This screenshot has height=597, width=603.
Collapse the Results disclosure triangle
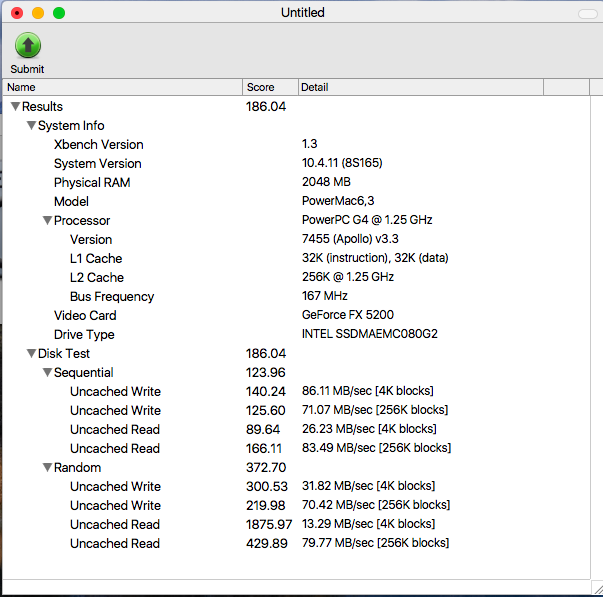click(15, 107)
